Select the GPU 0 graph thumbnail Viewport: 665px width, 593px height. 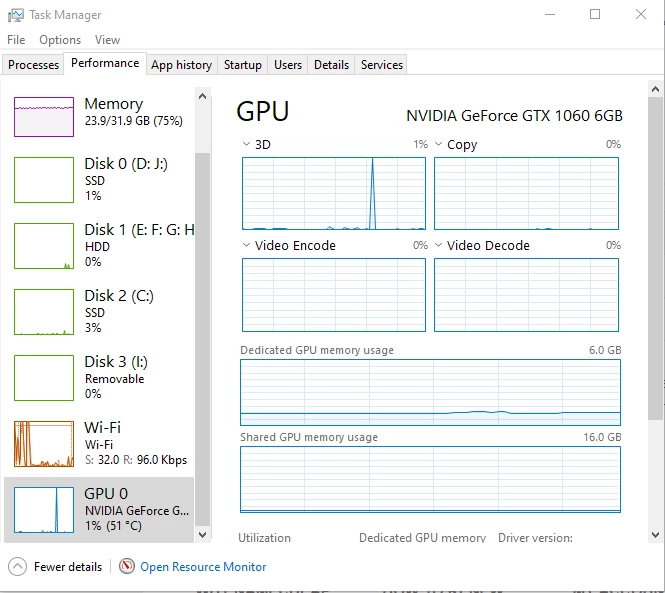click(x=44, y=510)
